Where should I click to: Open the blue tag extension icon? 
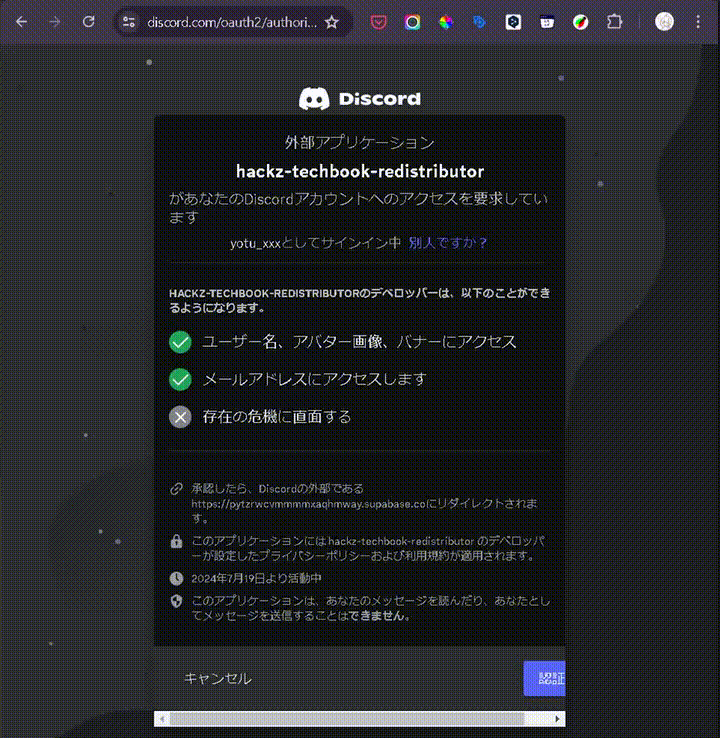tap(480, 22)
